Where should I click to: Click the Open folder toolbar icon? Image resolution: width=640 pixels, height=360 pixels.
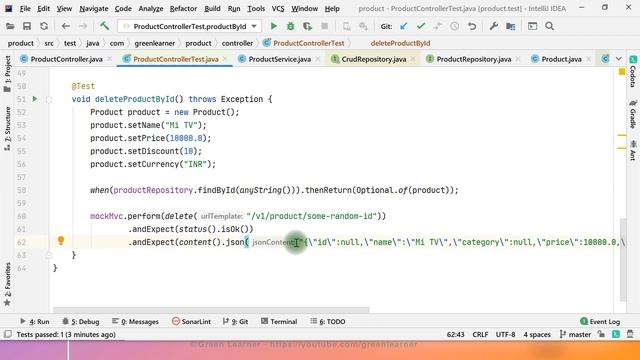10,27
